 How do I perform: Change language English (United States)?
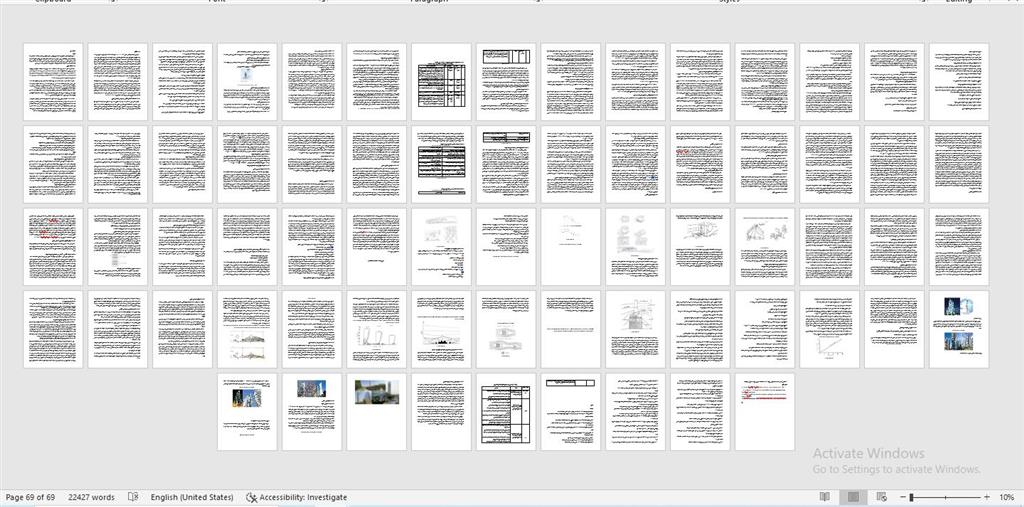coord(192,497)
